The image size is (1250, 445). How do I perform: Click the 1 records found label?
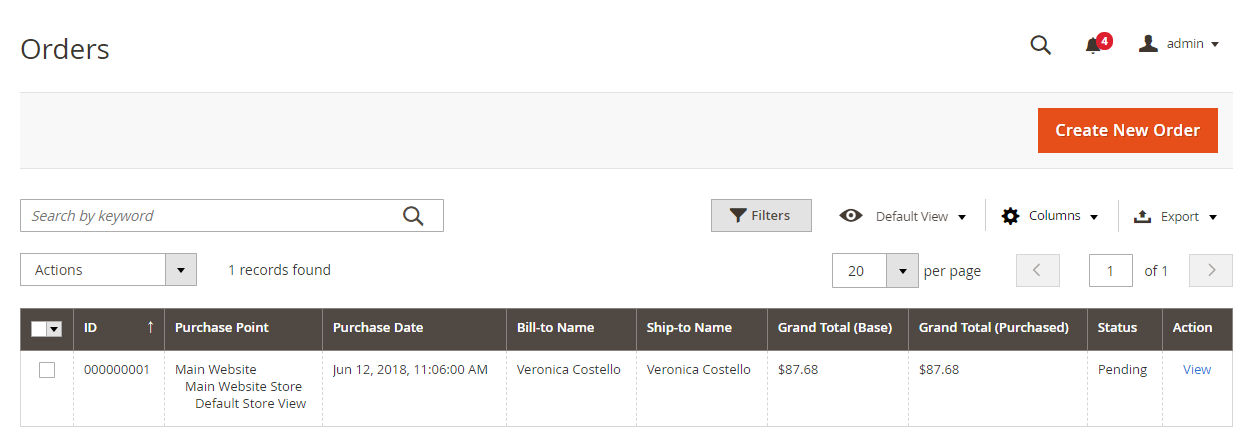[279, 270]
